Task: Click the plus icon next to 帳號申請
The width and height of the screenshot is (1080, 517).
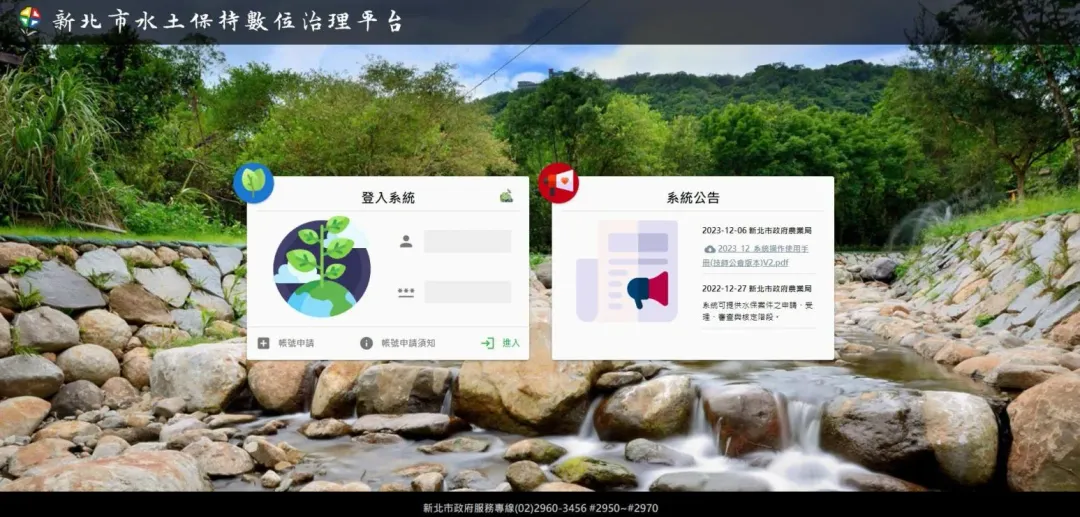Action: (263, 343)
